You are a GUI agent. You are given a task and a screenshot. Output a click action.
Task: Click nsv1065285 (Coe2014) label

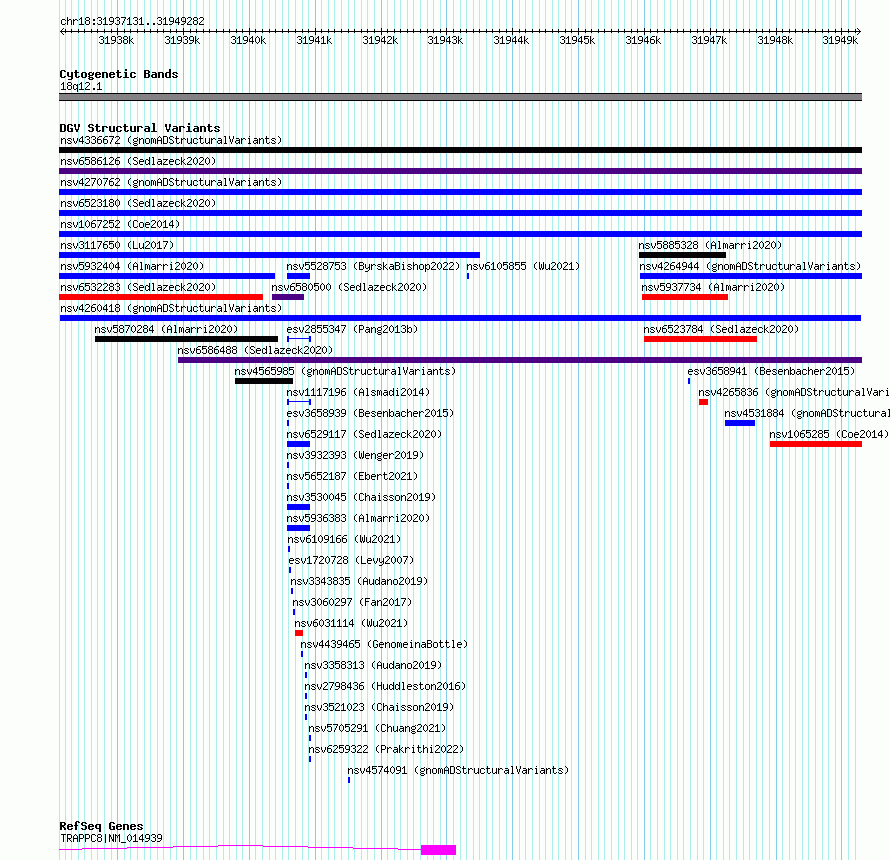click(829, 434)
